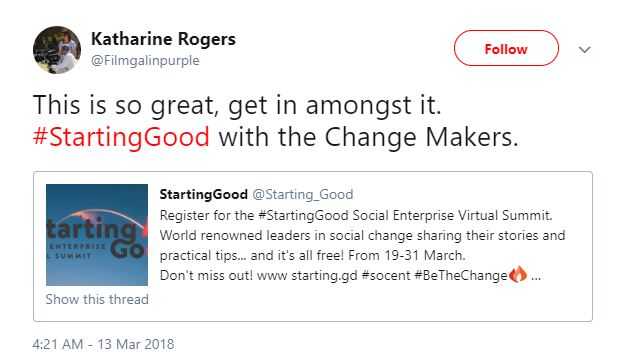
Task: Visit the @Filmgalinpurple handle
Action: (145, 61)
